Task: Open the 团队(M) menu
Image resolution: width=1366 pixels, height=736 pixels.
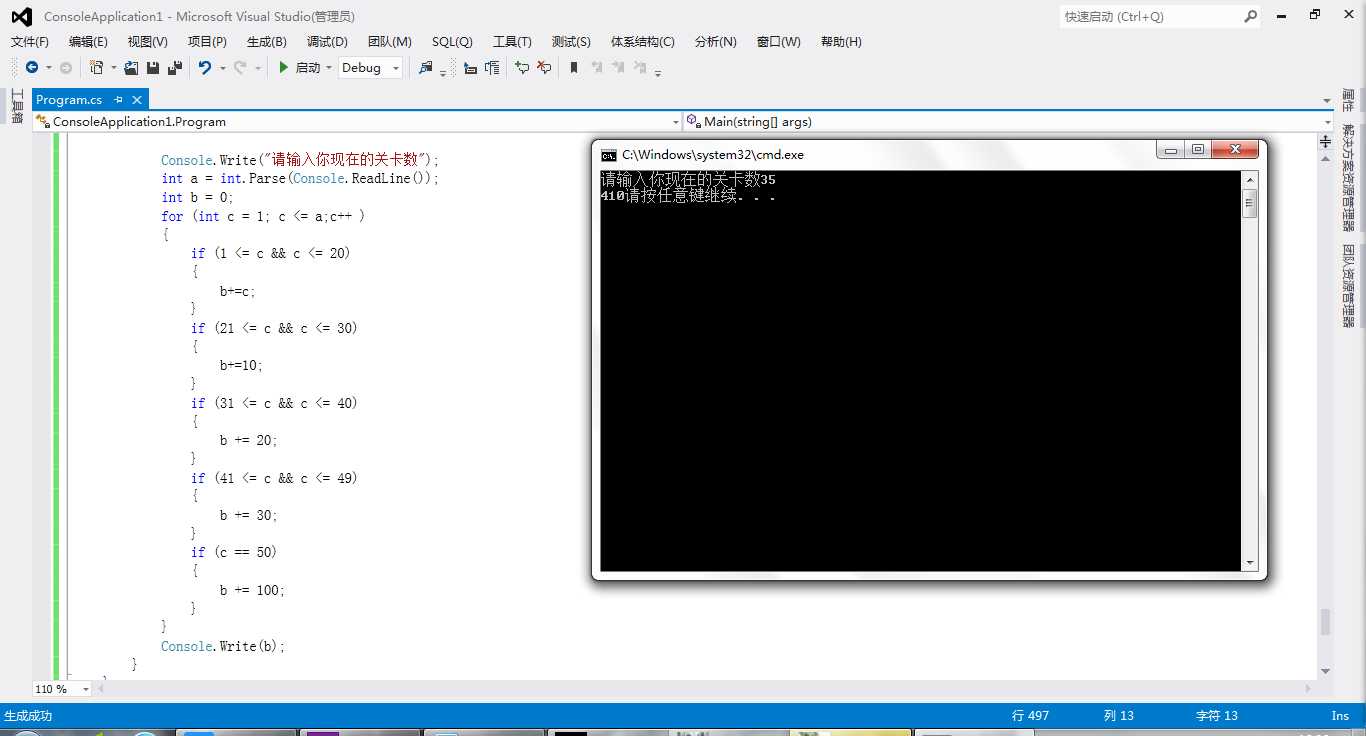Action: click(x=390, y=42)
